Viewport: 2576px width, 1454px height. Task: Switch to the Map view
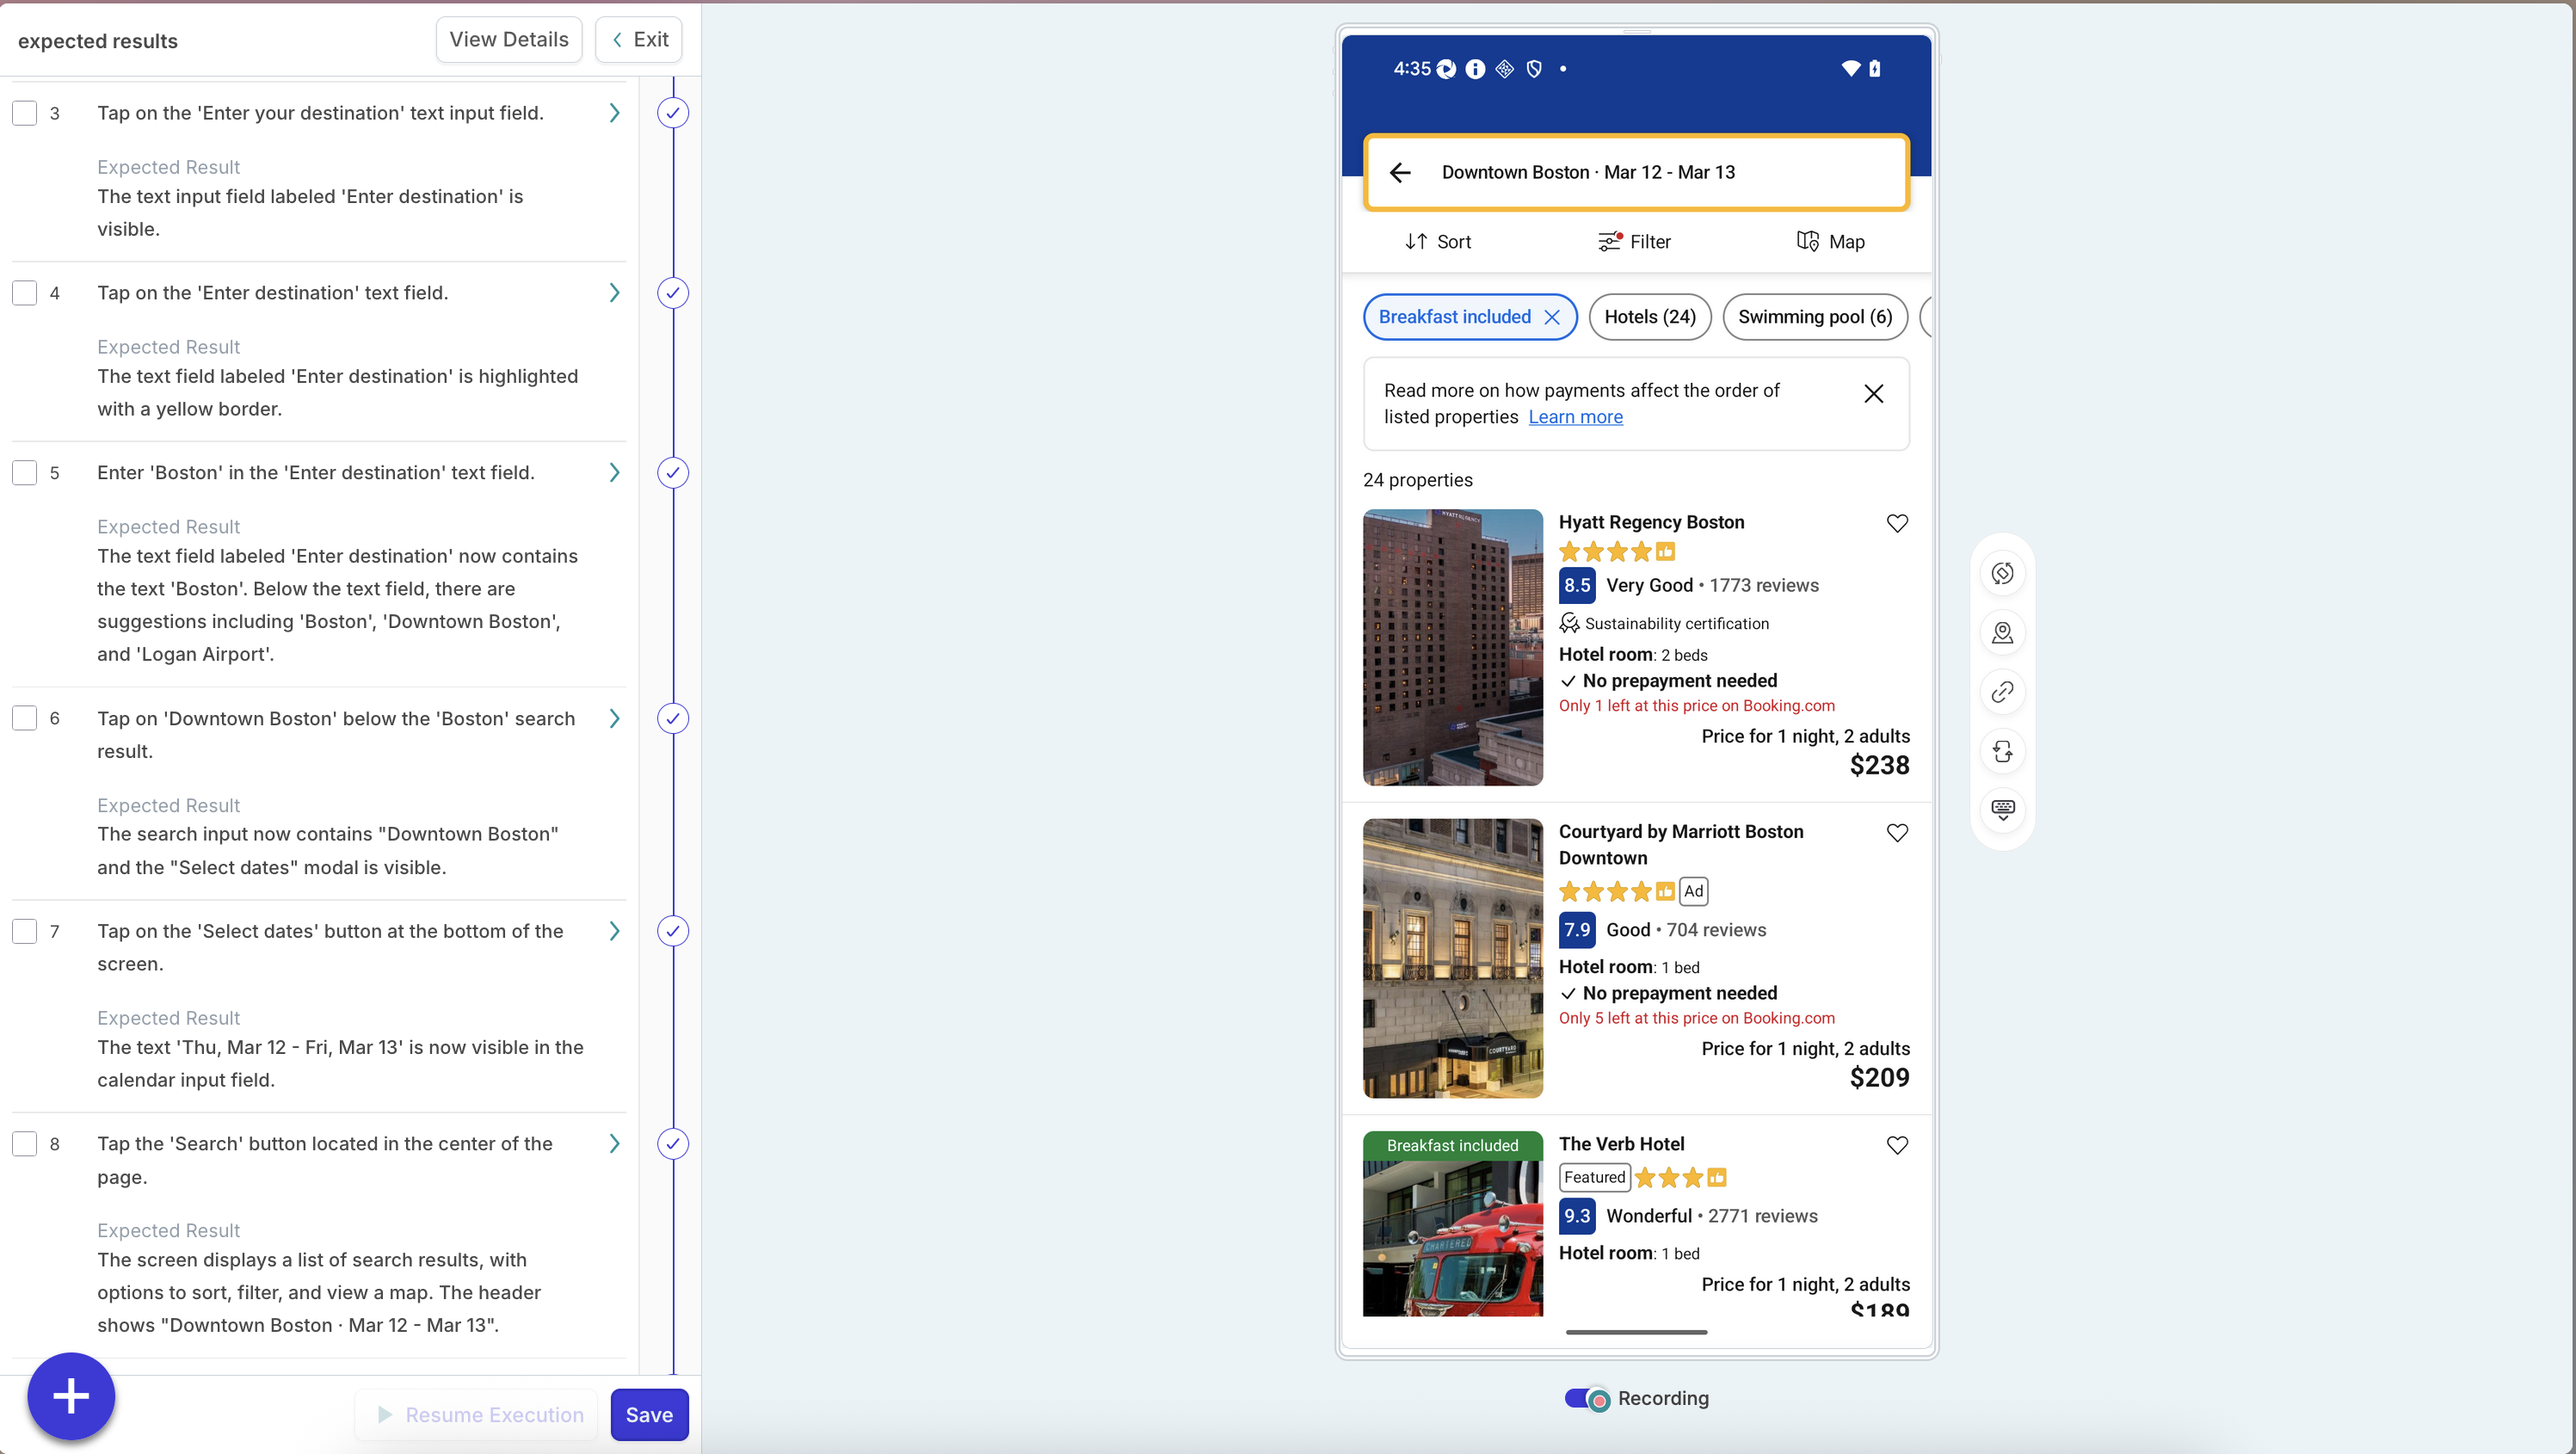point(1830,242)
